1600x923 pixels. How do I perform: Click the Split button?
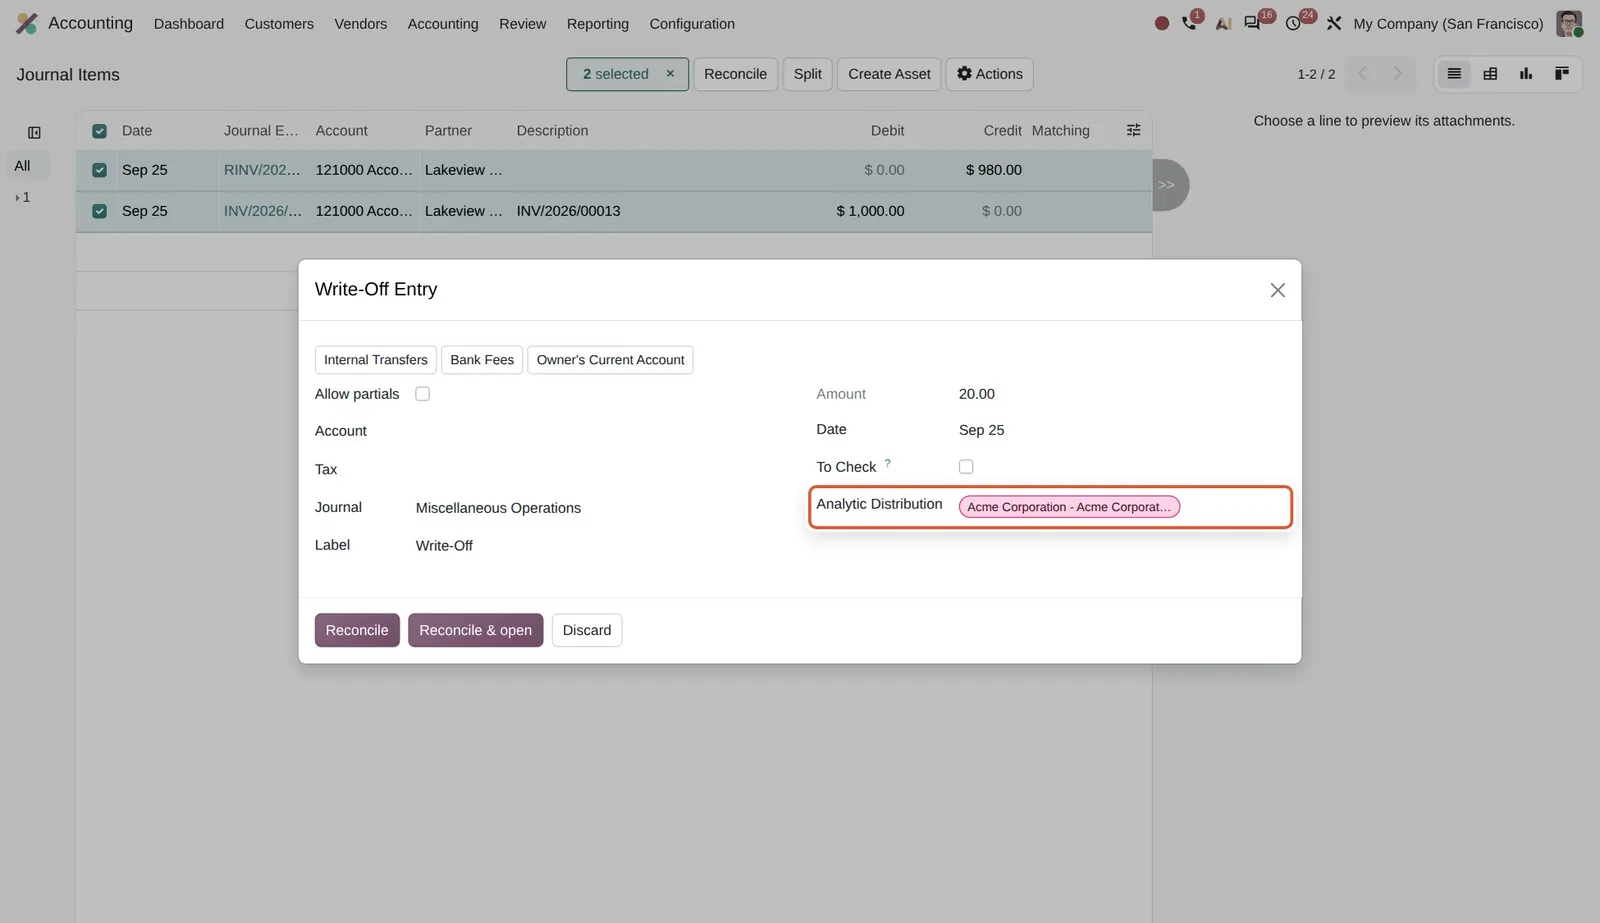pyautogui.click(x=808, y=74)
